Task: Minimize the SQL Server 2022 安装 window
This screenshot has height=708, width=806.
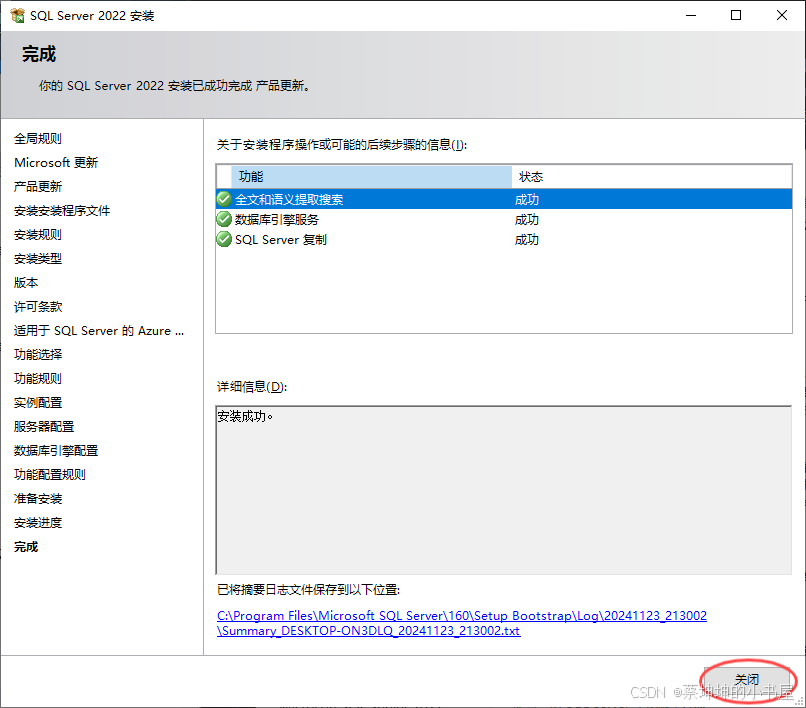Action: (691, 15)
